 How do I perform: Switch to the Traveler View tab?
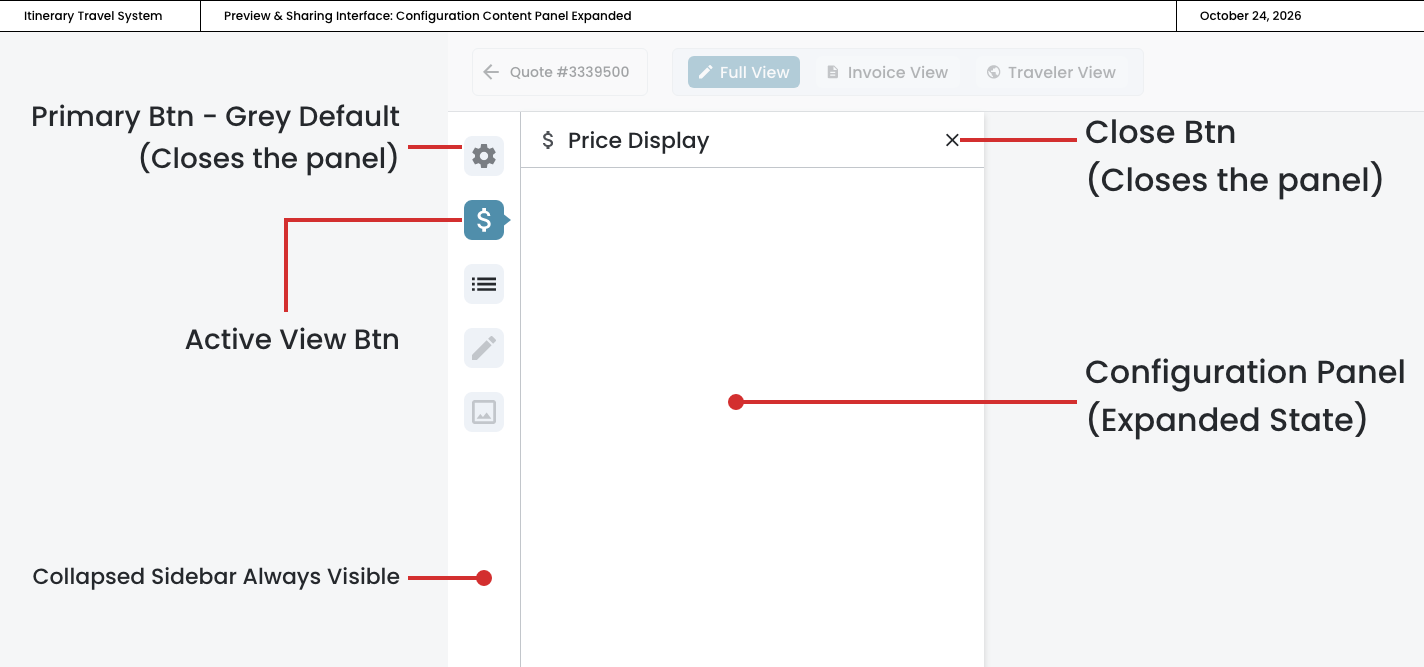coord(1051,72)
